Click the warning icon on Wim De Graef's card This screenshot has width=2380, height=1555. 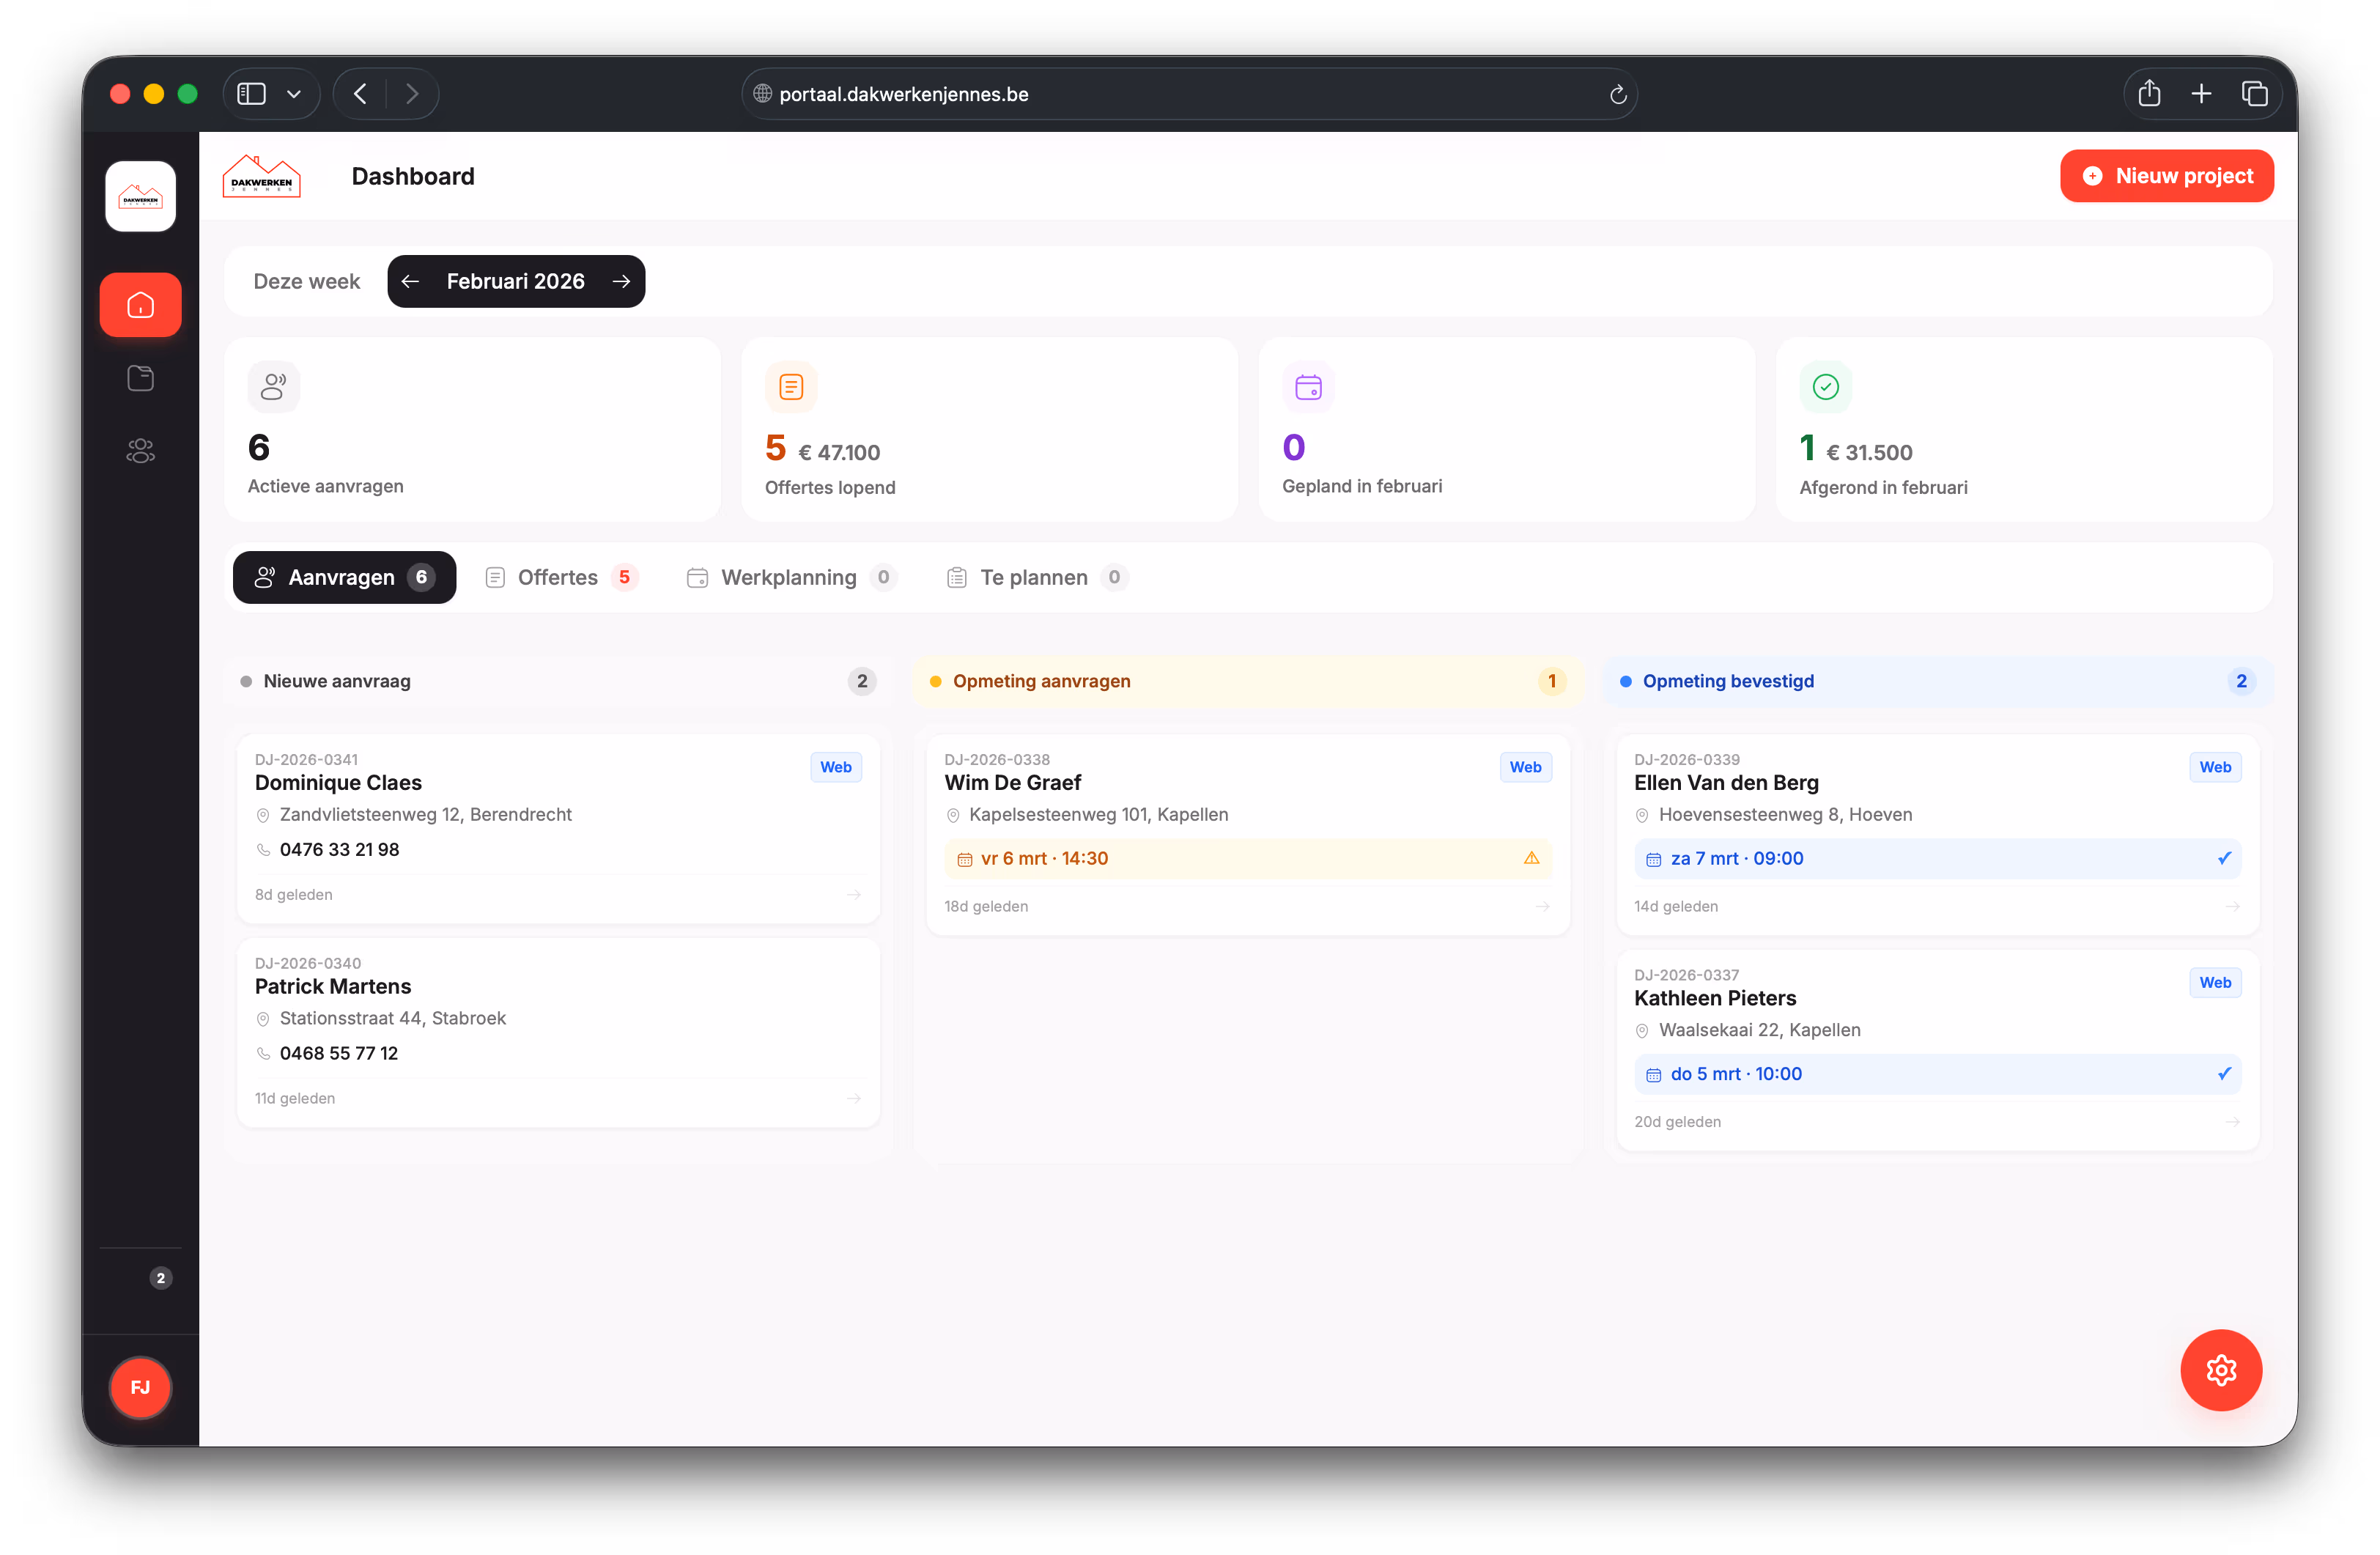1531,858
